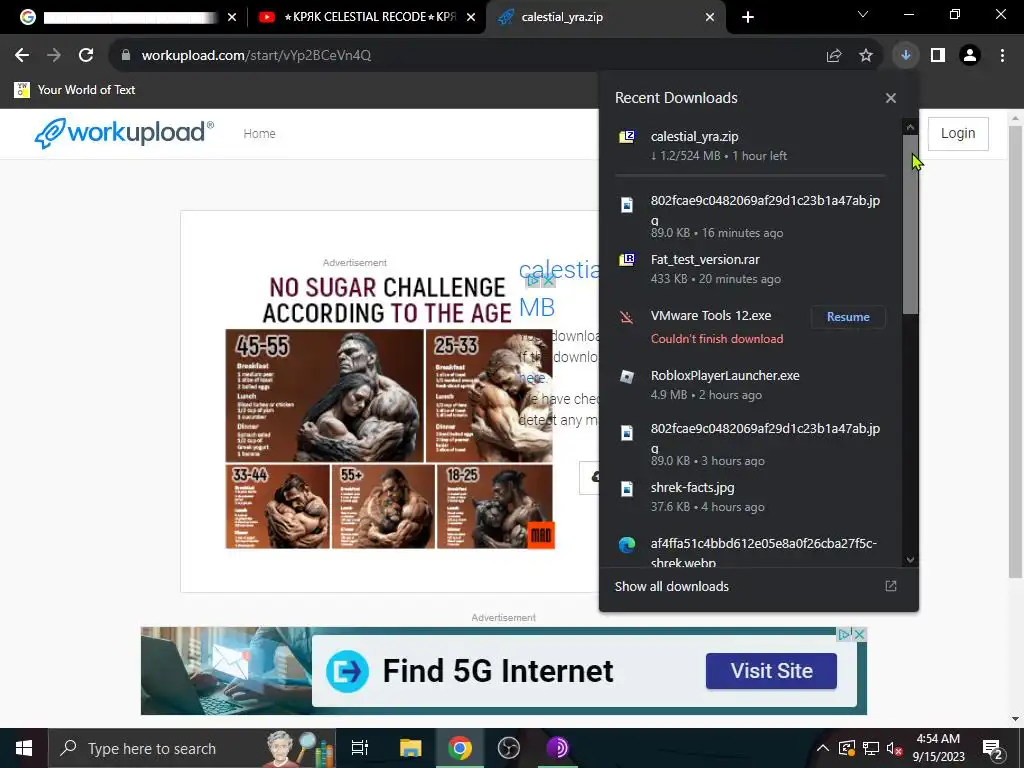
Task: Click the image file icon beside shrek-facts.jpg
Action: (x=627, y=488)
